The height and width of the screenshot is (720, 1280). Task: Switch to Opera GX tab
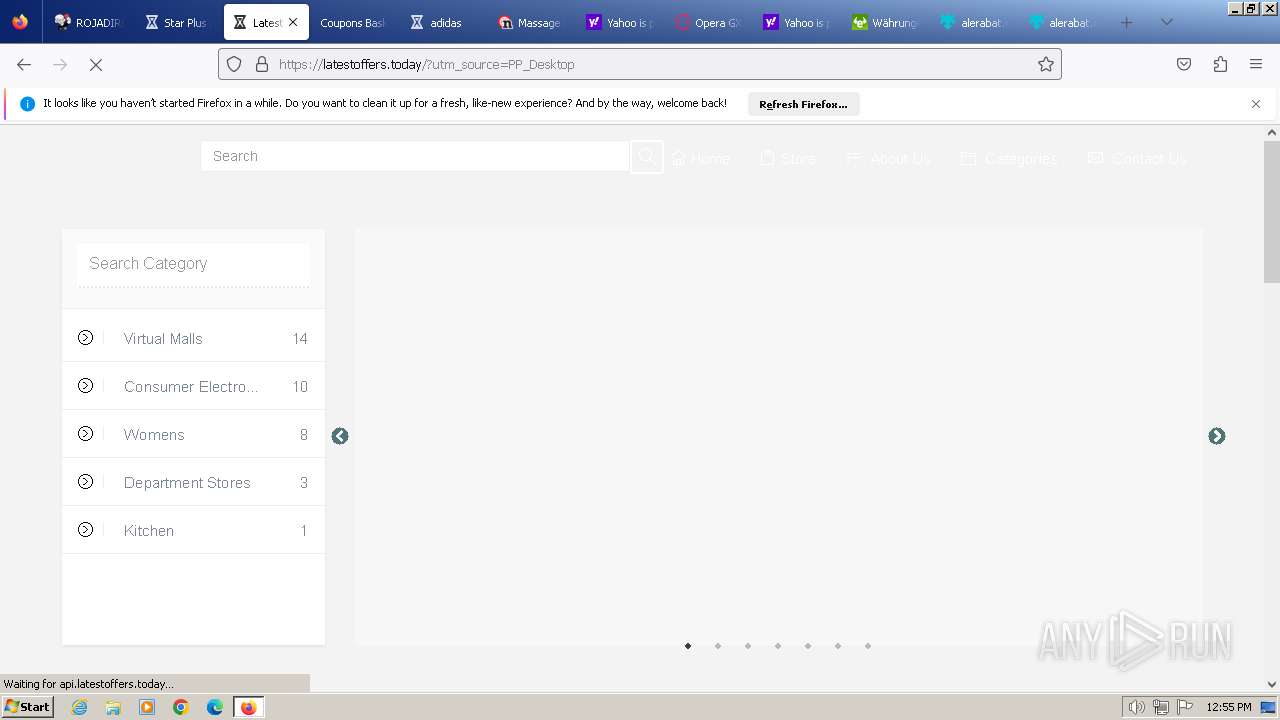point(708,22)
